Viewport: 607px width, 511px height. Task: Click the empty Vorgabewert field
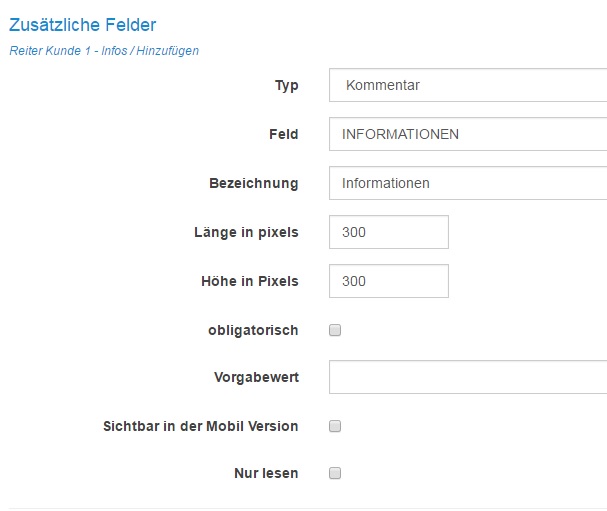[467, 378]
